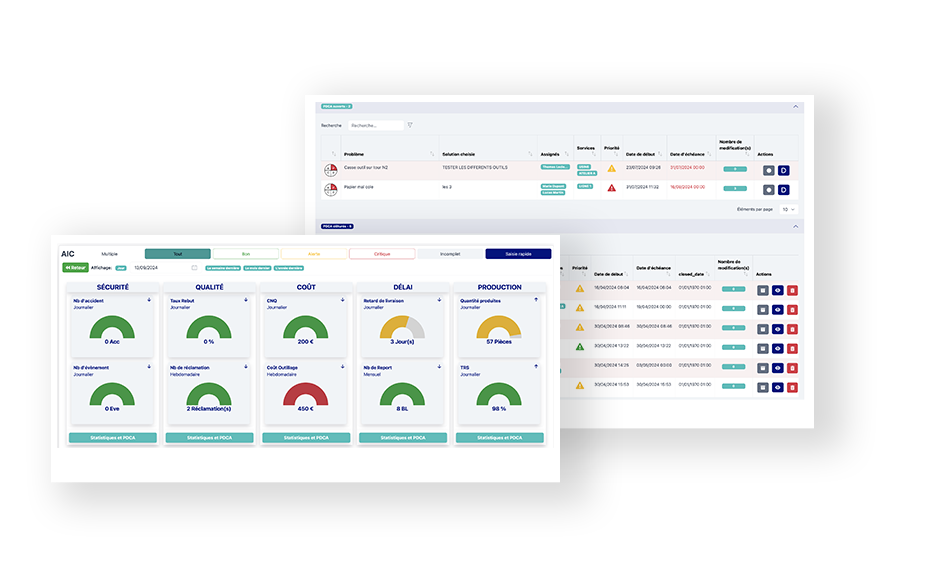
Task: Click the red Coût Outillage gauge
Action: point(305,394)
